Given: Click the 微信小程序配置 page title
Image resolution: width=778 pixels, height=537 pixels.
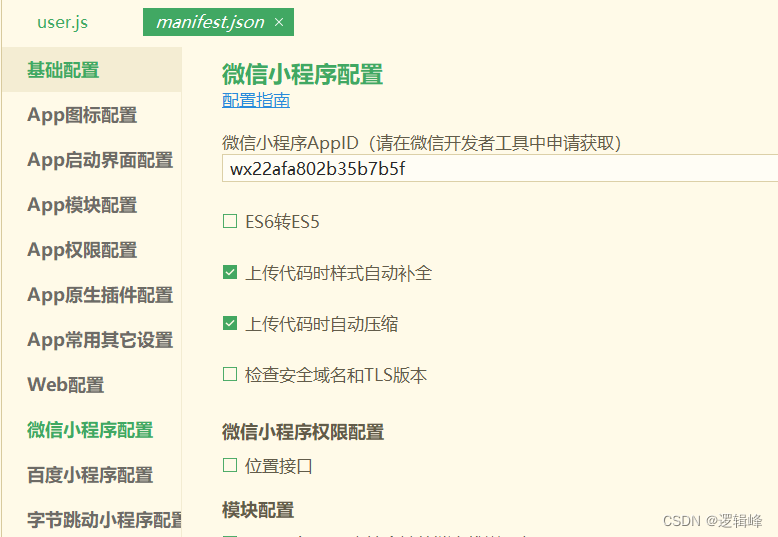Looking at the screenshot, I should (302, 74).
